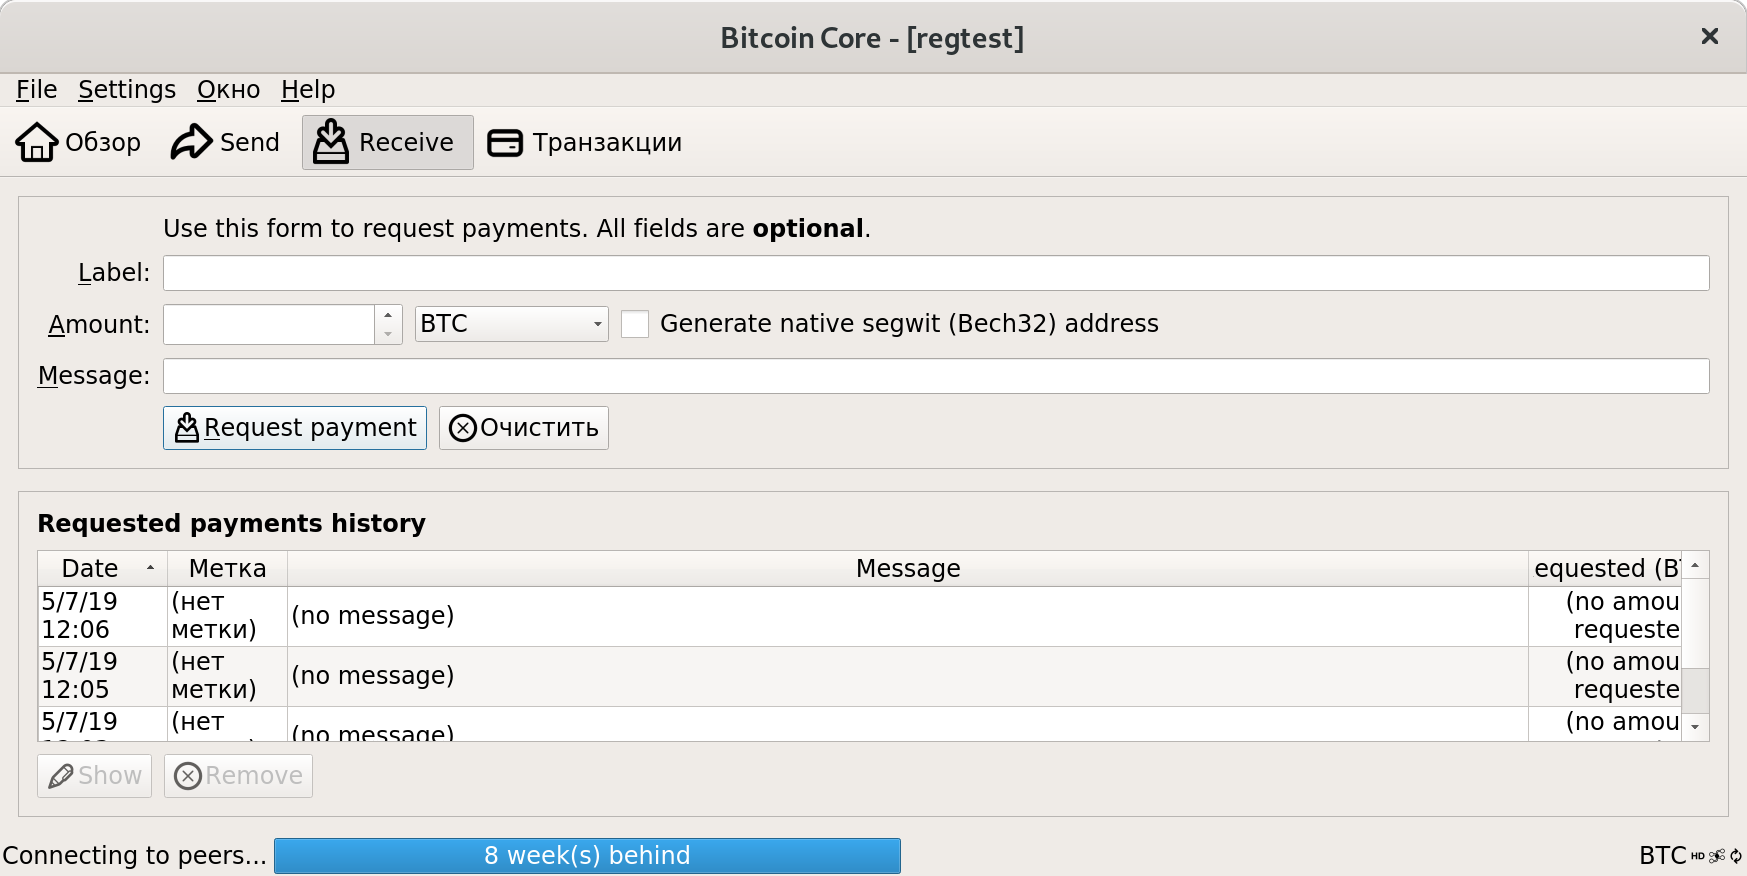Select (no message) in the 12:06 row

coord(908,616)
